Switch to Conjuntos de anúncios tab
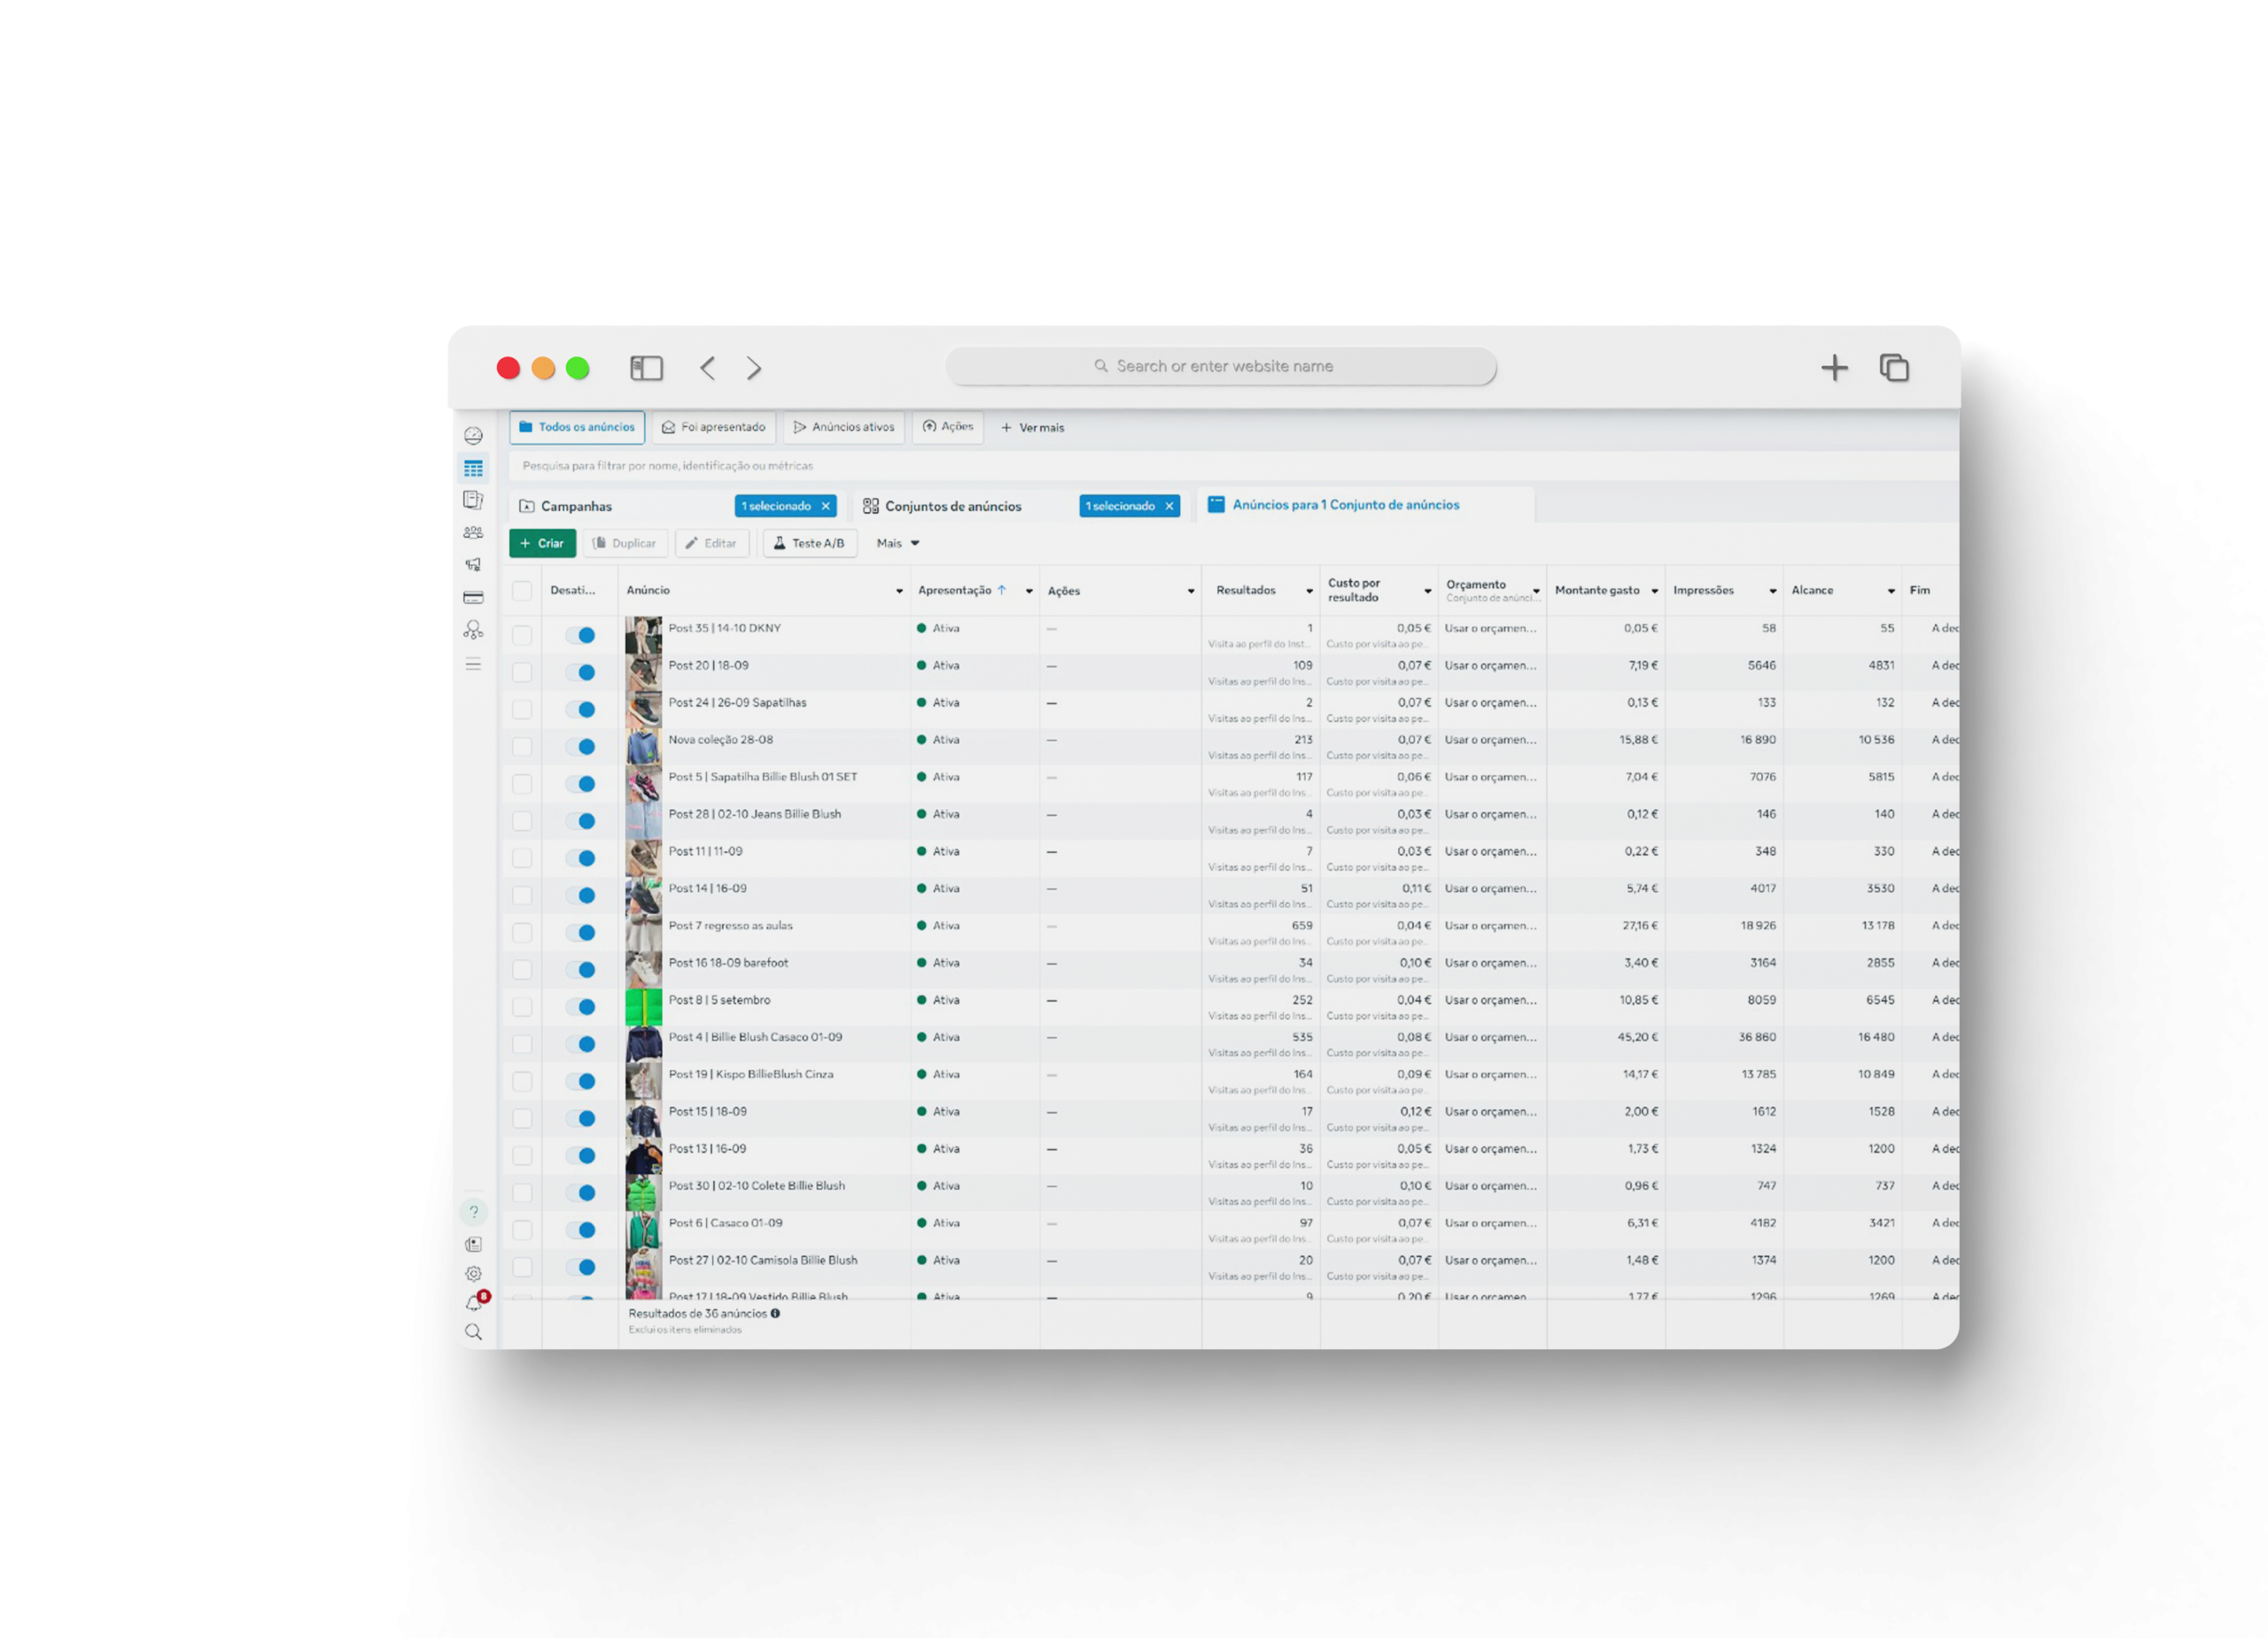The image size is (2268, 1638). click(x=952, y=506)
